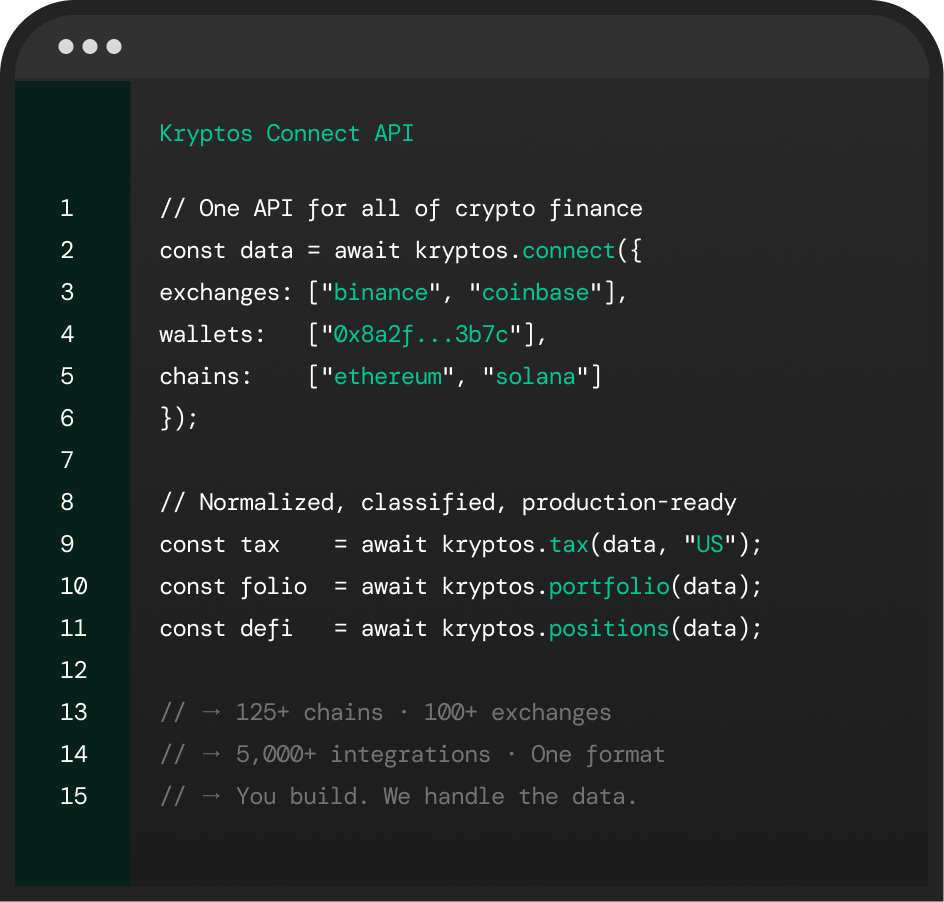
Task: Click the green 'tax' method name
Action: point(569,545)
